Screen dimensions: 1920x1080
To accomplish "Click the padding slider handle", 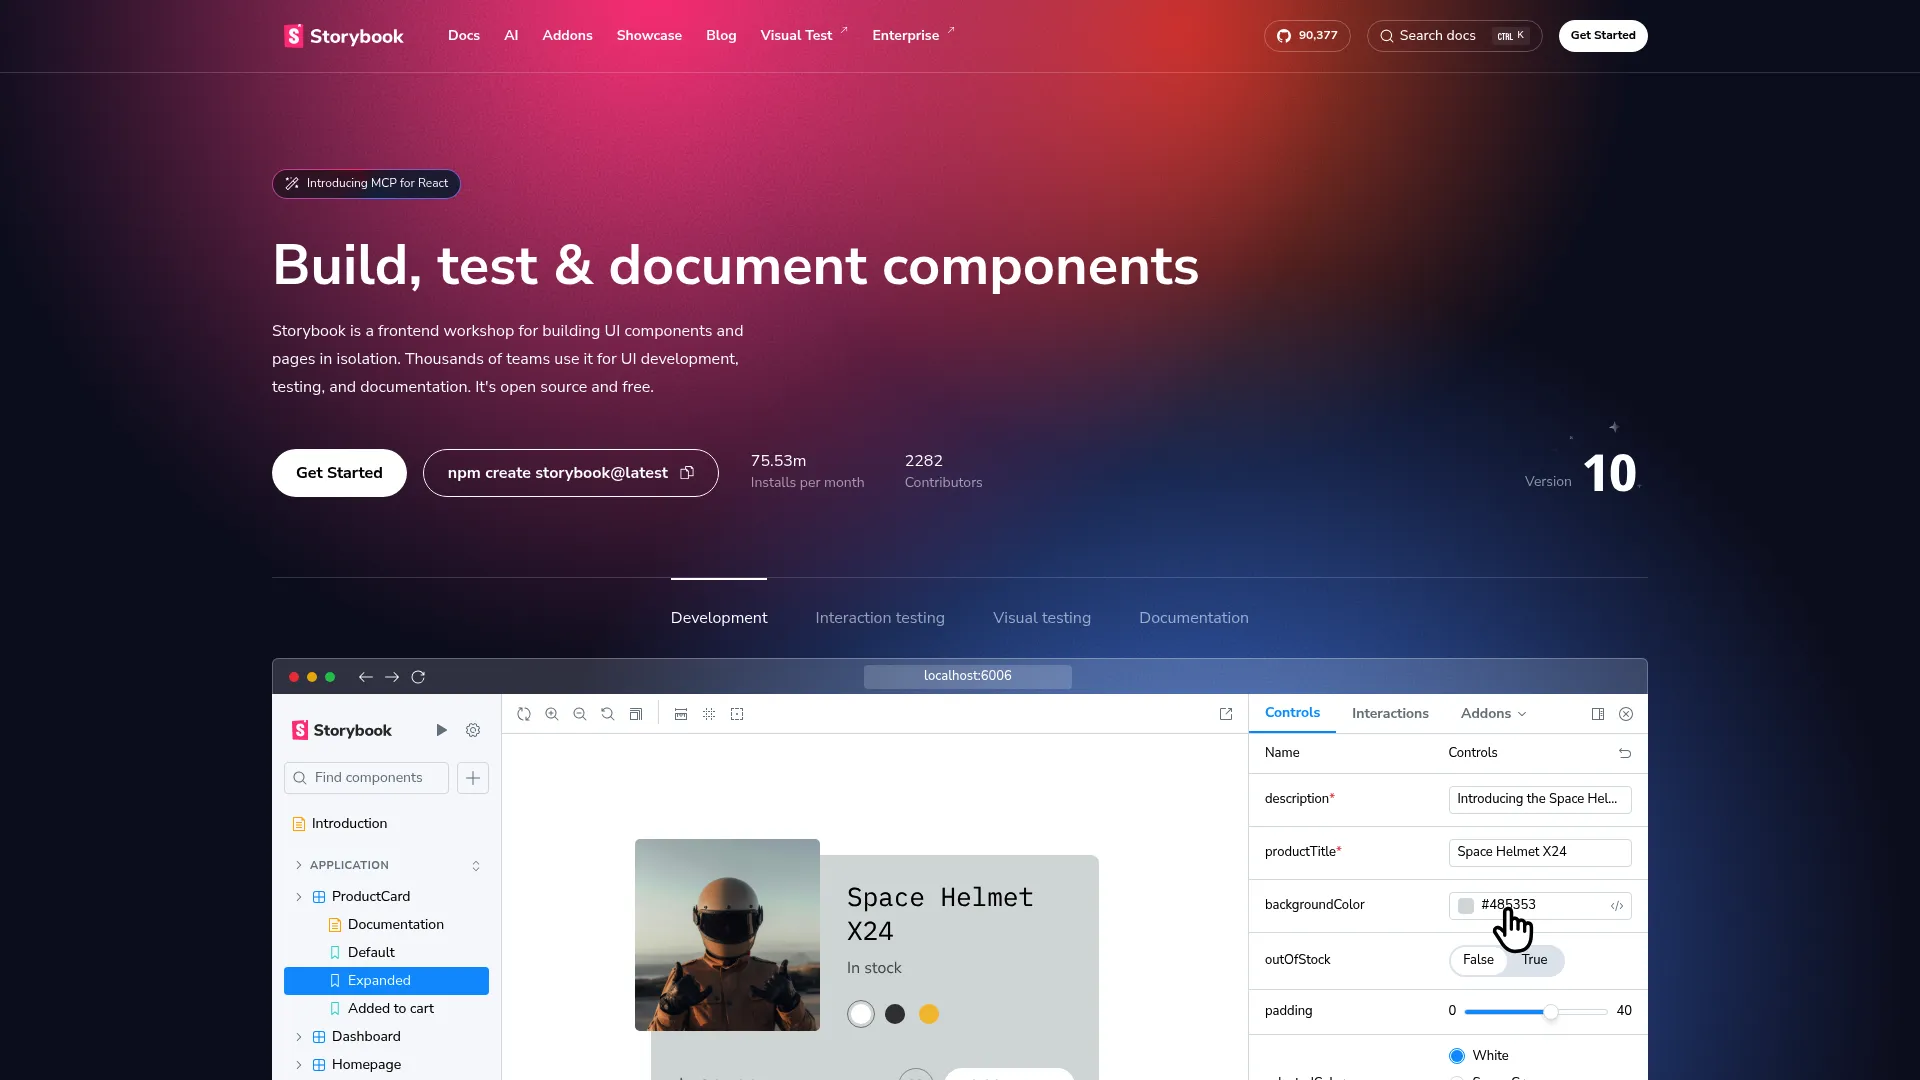I will (1551, 1012).
